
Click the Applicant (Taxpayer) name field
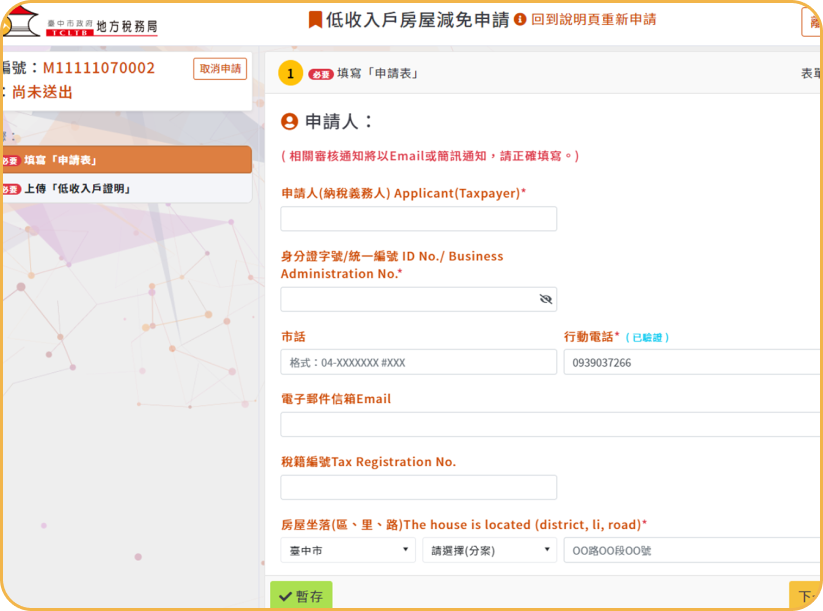coord(418,219)
